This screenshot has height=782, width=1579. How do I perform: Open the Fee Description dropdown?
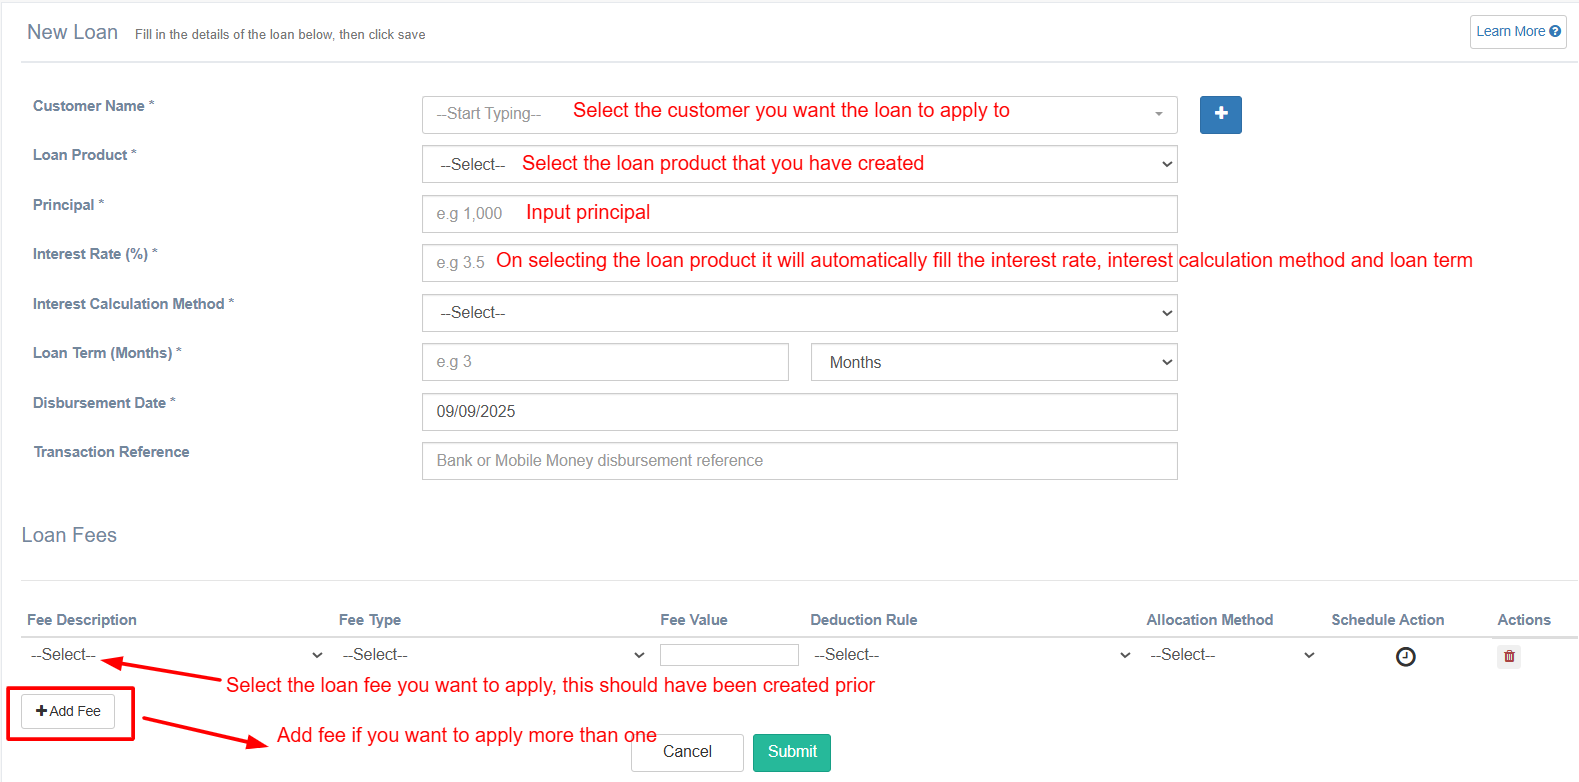176,655
